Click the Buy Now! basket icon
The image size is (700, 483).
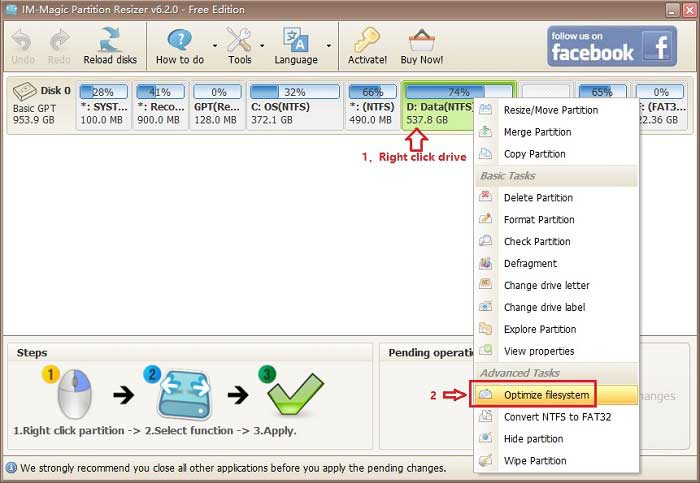pos(421,40)
